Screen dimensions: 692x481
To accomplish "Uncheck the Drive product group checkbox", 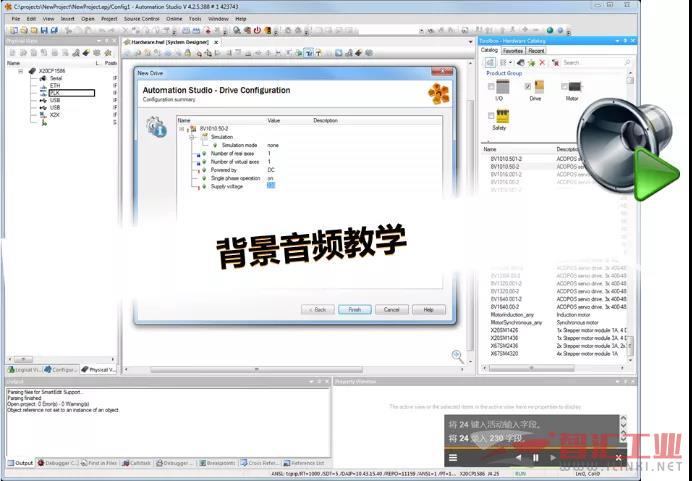I will click(x=528, y=86).
